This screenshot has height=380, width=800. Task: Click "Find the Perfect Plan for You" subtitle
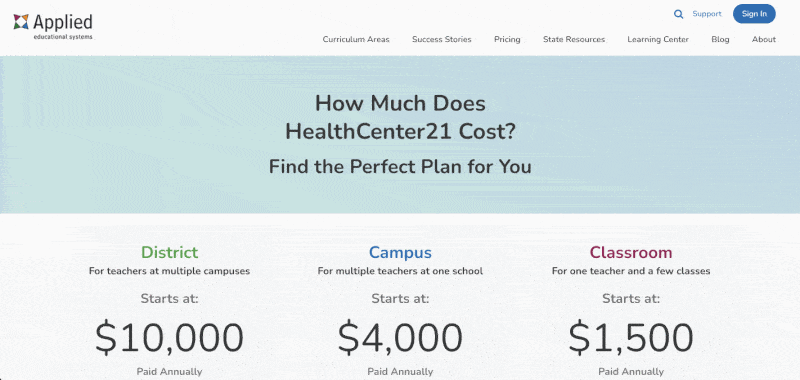400,167
